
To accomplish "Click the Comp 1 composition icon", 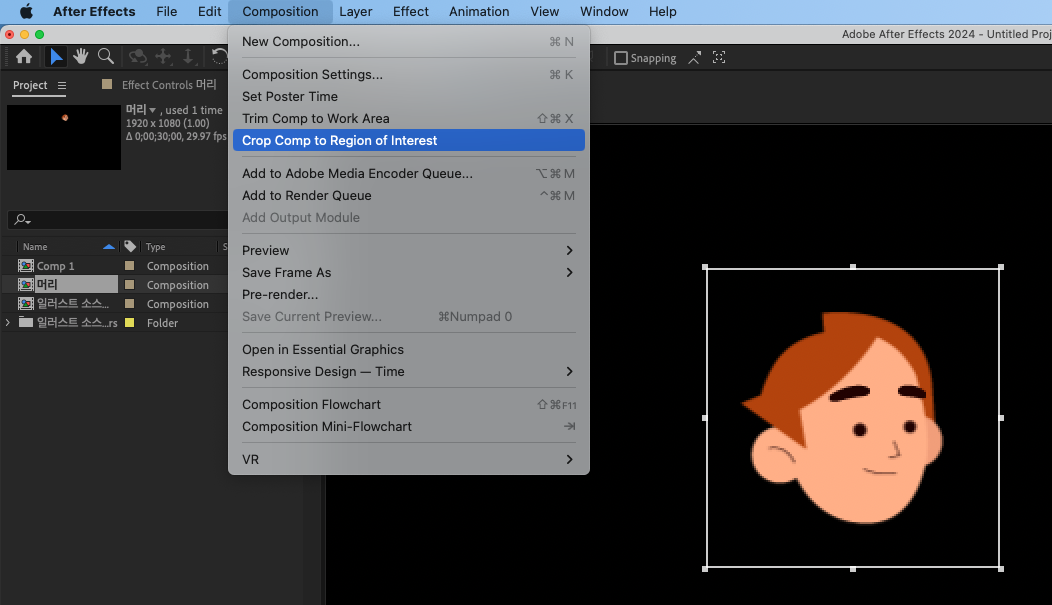I will pos(26,266).
